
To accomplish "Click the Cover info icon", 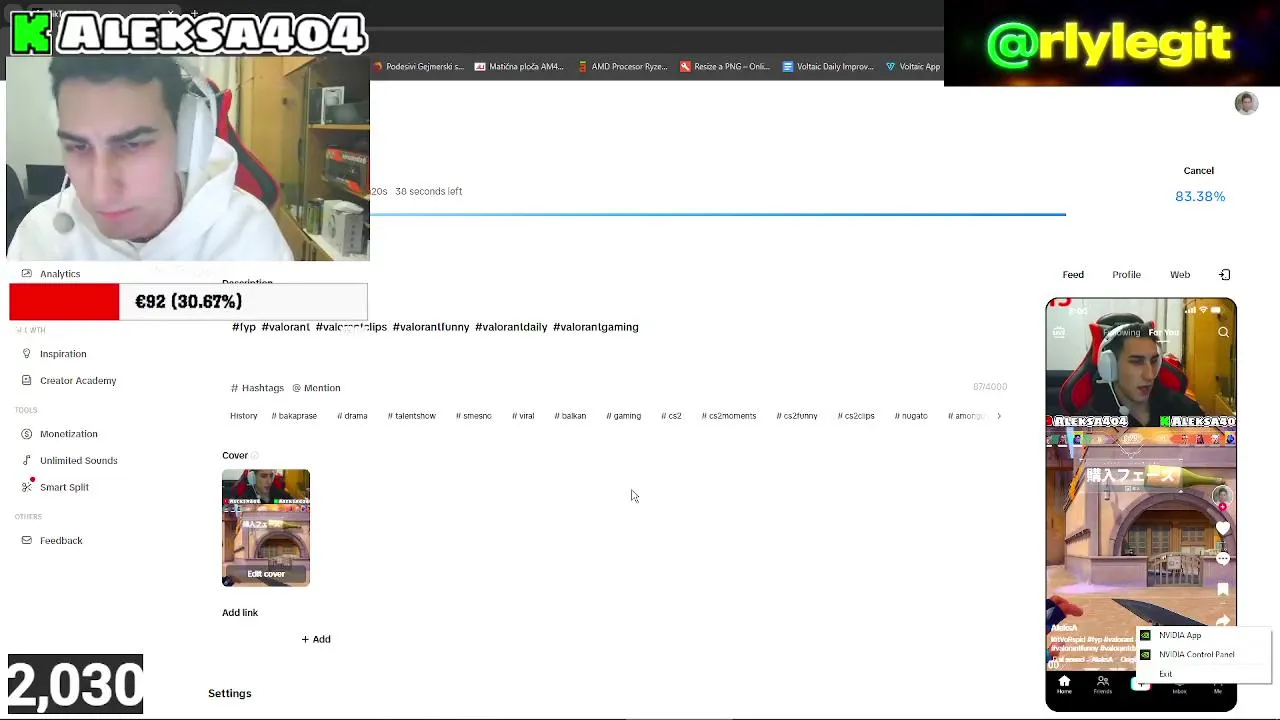I will click(x=255, y=456).
